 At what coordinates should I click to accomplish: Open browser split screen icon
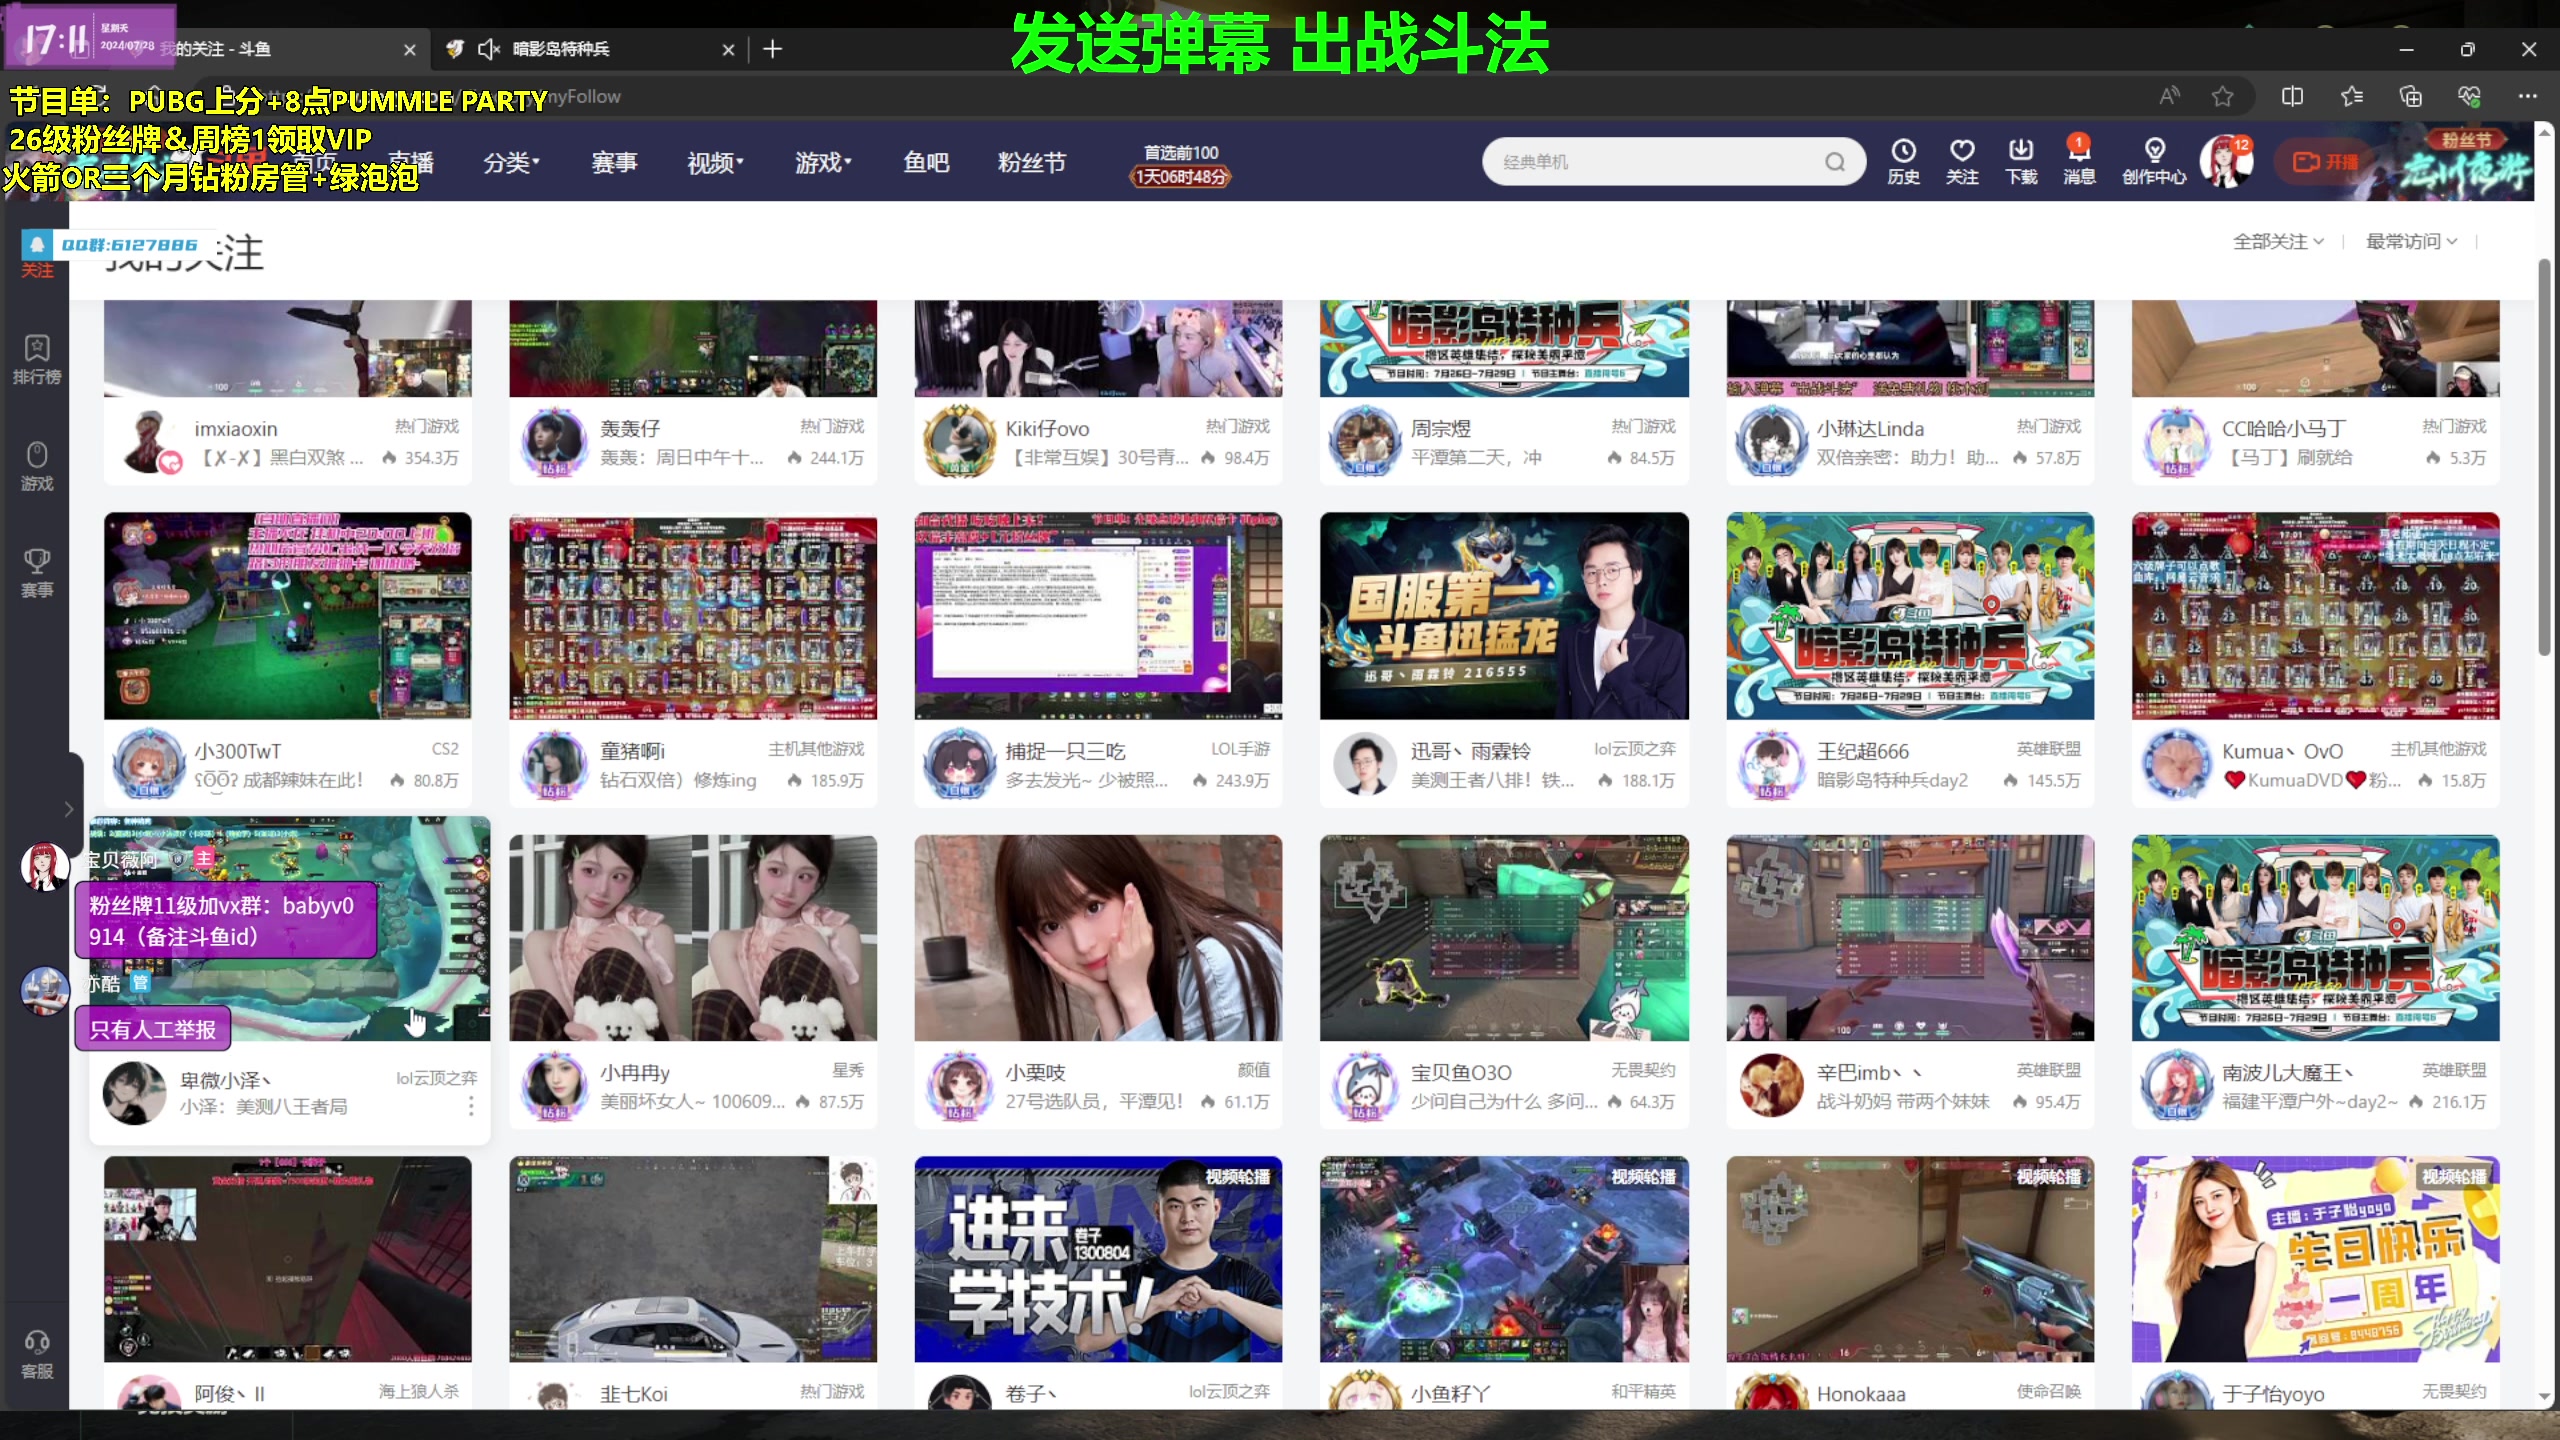click(2292, 96)
